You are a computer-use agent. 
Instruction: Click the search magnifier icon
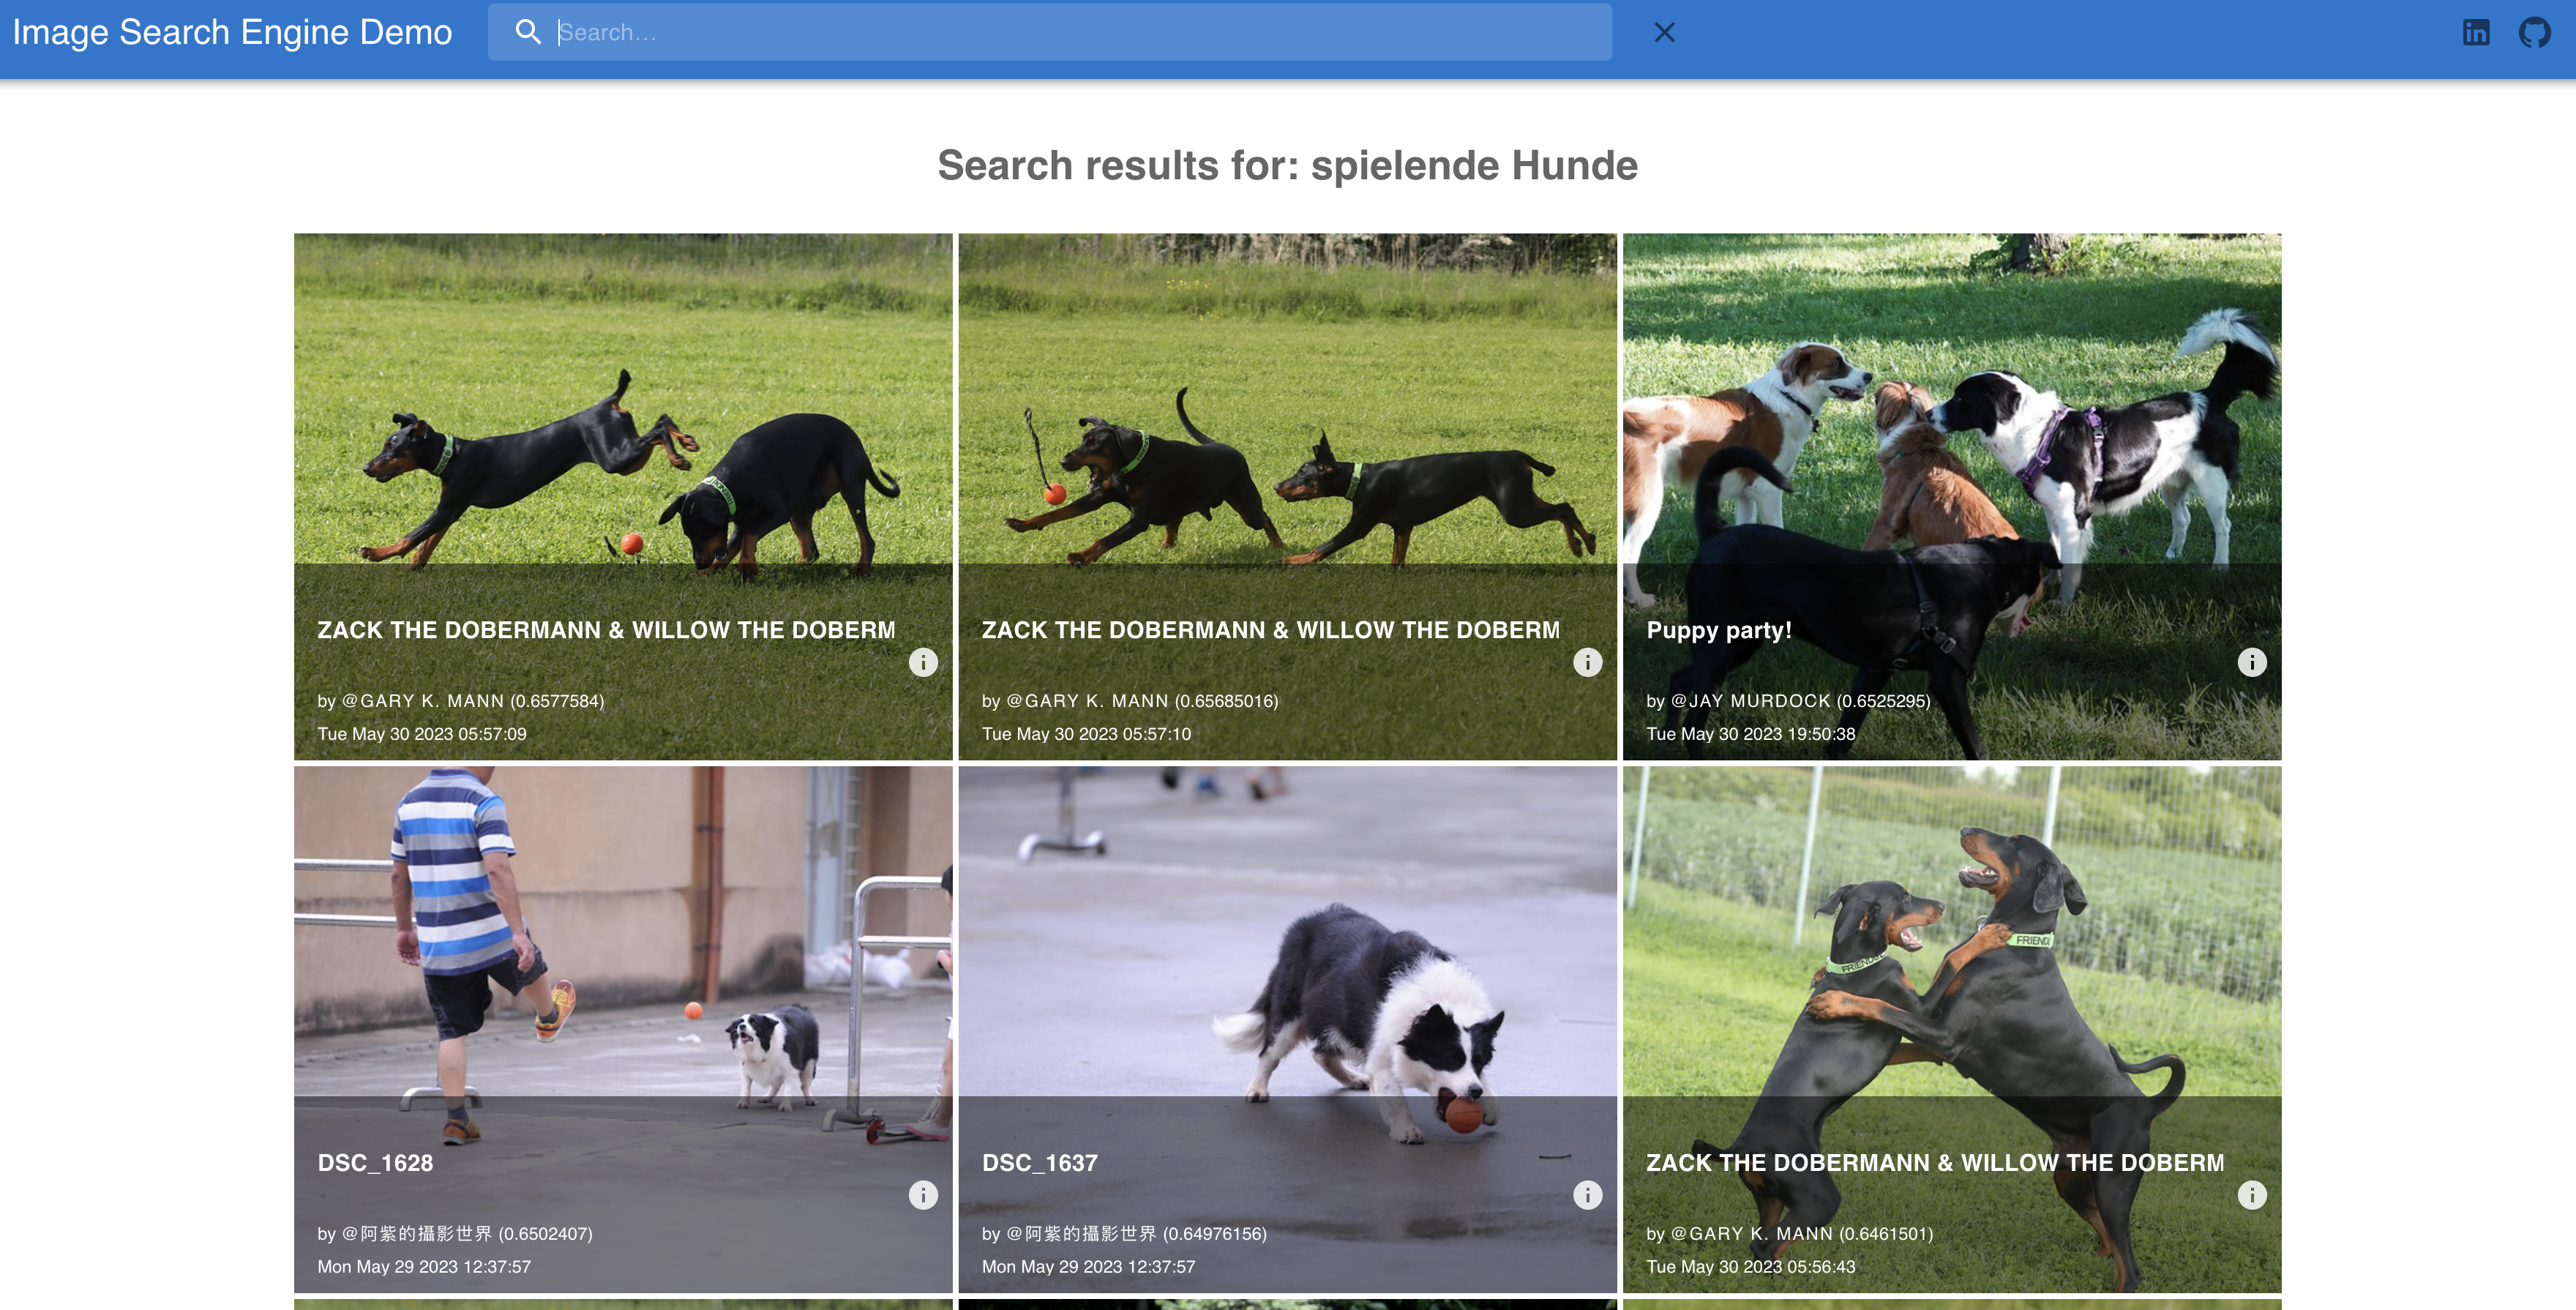point(528,32)
